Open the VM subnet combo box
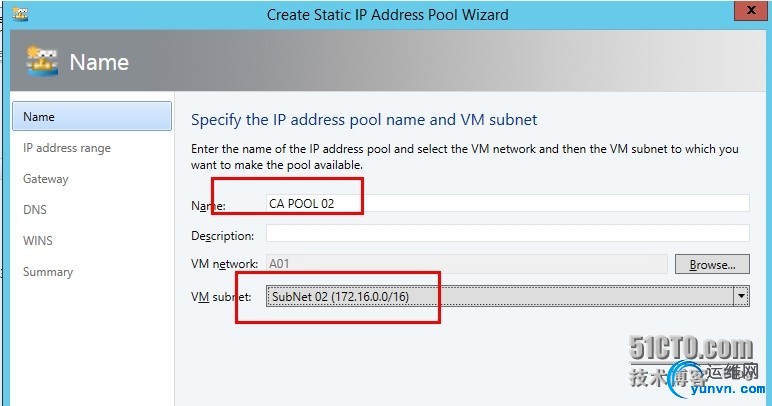The height and width of the screenshot is (406, 772). pyautogui.click(x=508, y=296)
